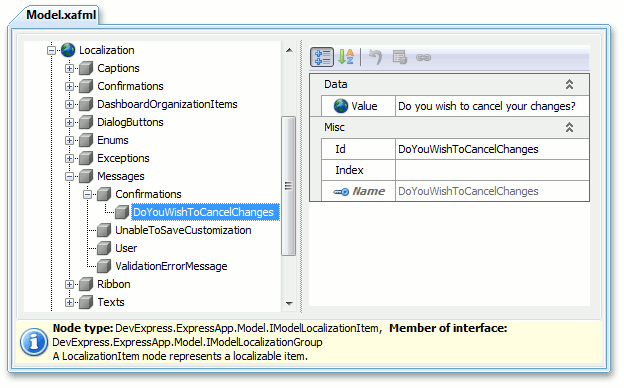Collapse the Localization root node
The width and height of the screenshot is (624, 388).
coord(51,51)
